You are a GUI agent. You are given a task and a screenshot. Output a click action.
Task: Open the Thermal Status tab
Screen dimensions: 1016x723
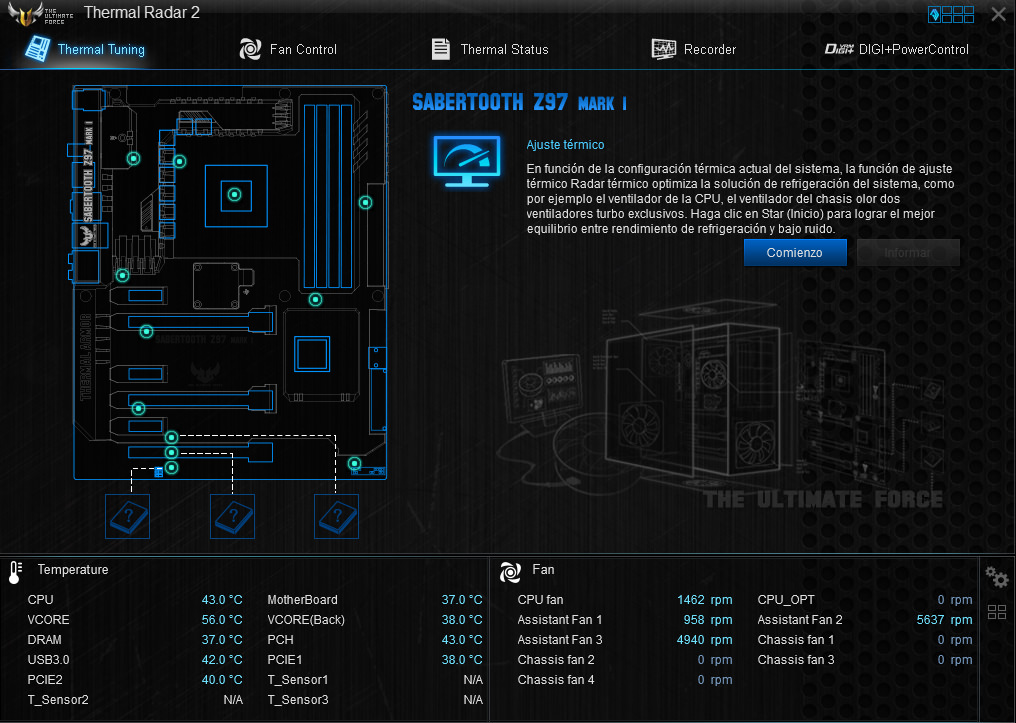(x=490, y=49)
